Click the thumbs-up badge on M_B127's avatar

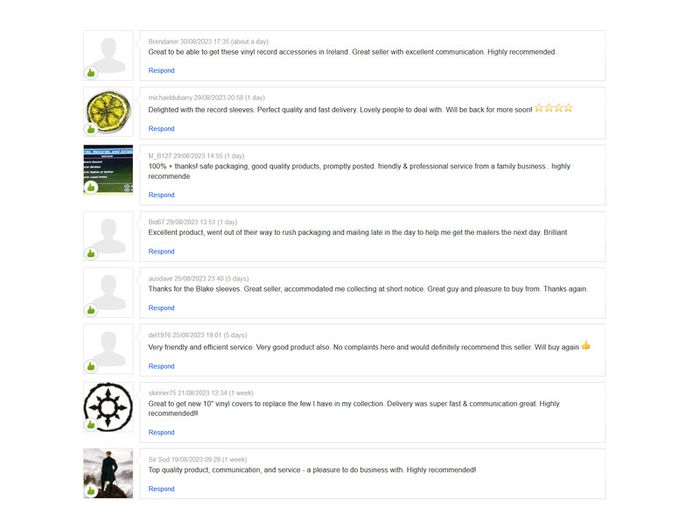pos(91,187)
